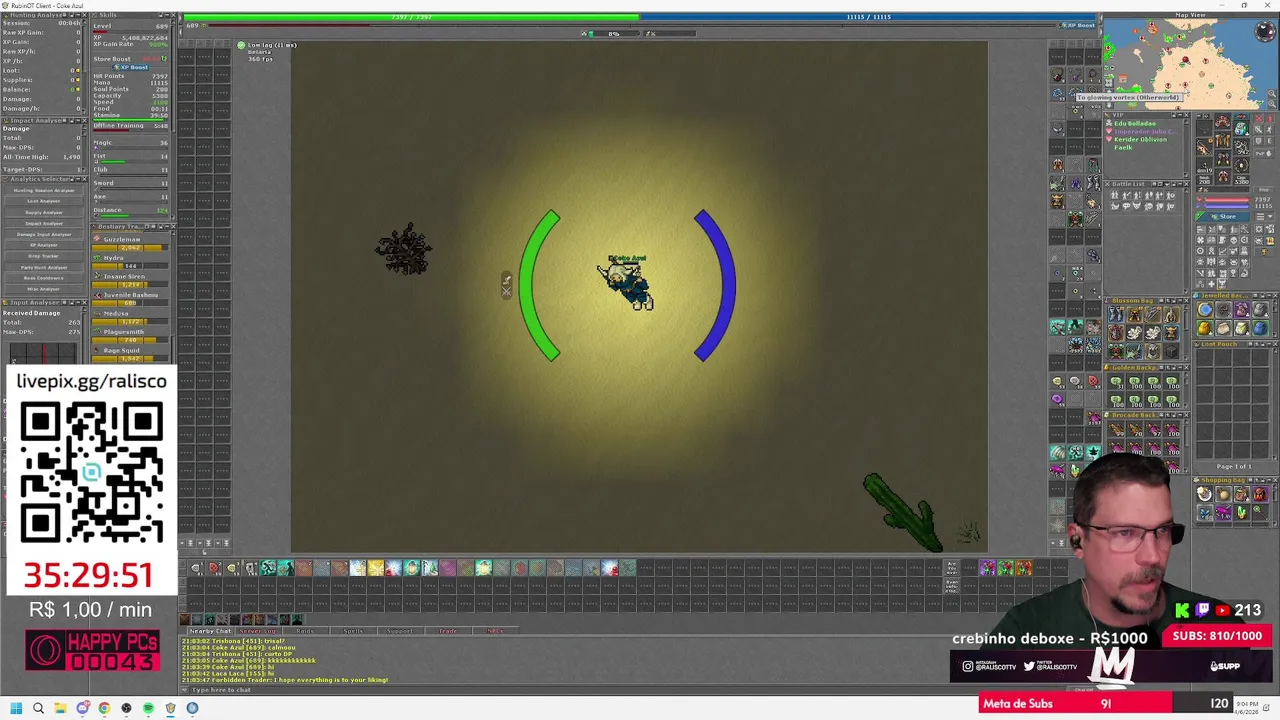
Task: Switch to the Nearby Chat tab
Action: tap(210, 631)
